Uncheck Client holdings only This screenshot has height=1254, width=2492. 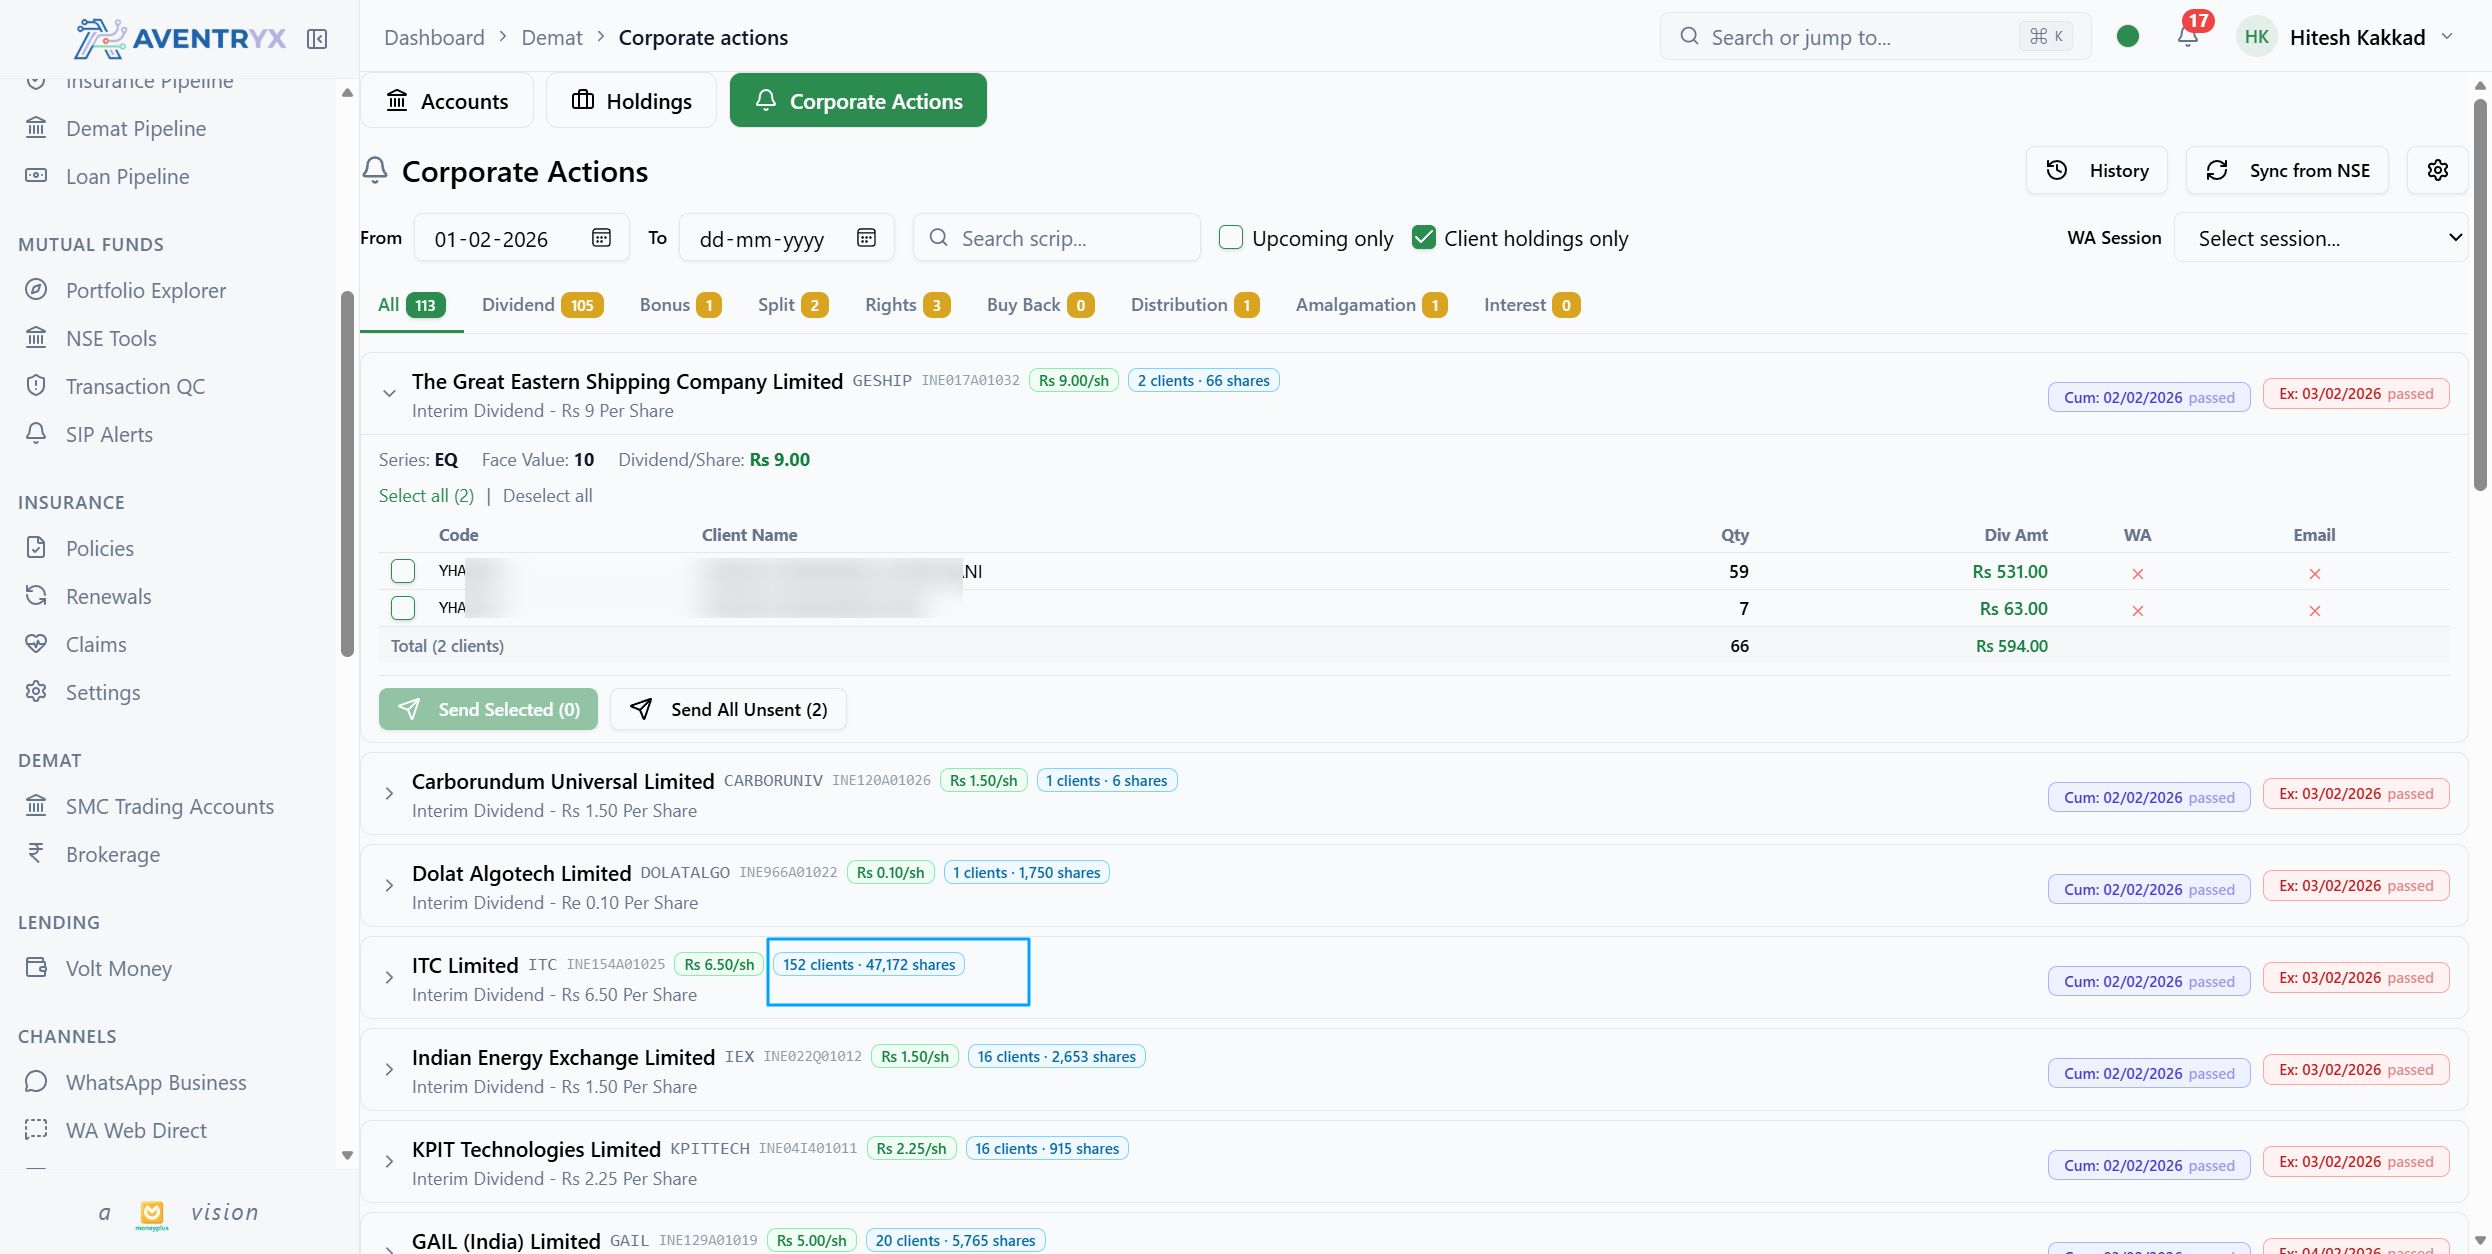click(1424, 238)
